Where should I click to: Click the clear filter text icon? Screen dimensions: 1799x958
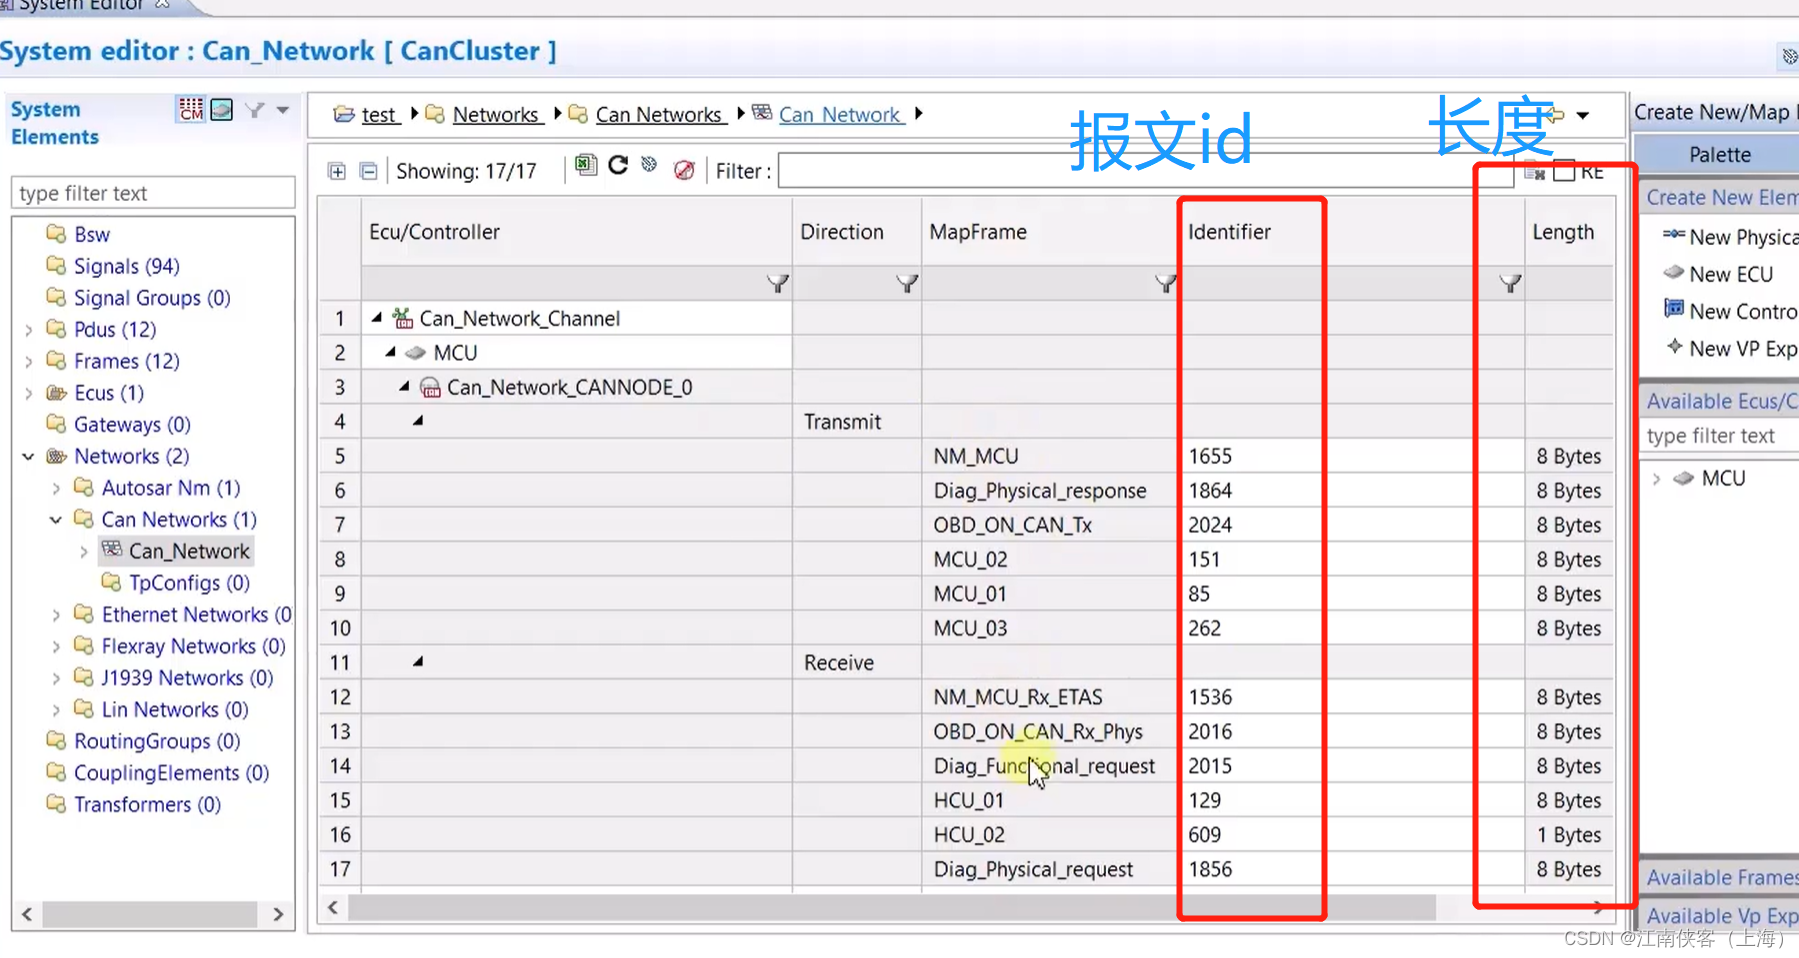pos(1534,172)
